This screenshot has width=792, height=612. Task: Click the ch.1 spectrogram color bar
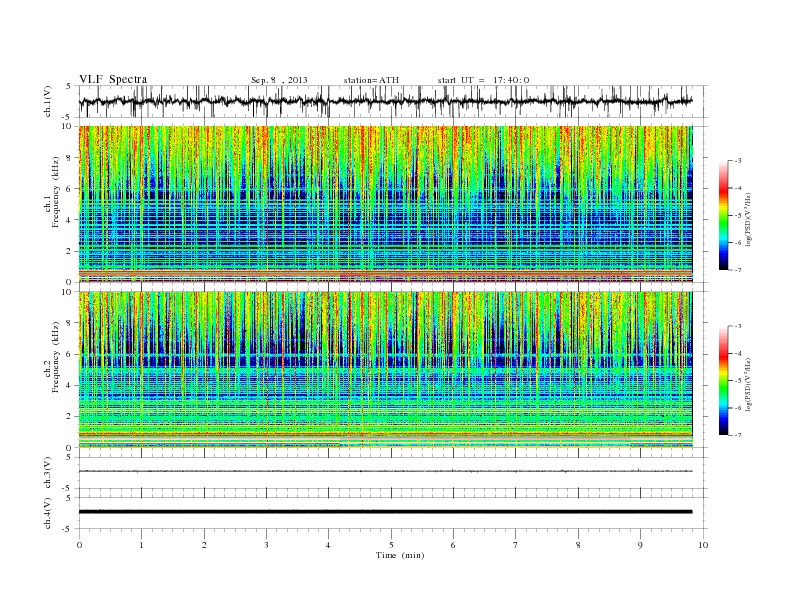click(x=723, y=215)
